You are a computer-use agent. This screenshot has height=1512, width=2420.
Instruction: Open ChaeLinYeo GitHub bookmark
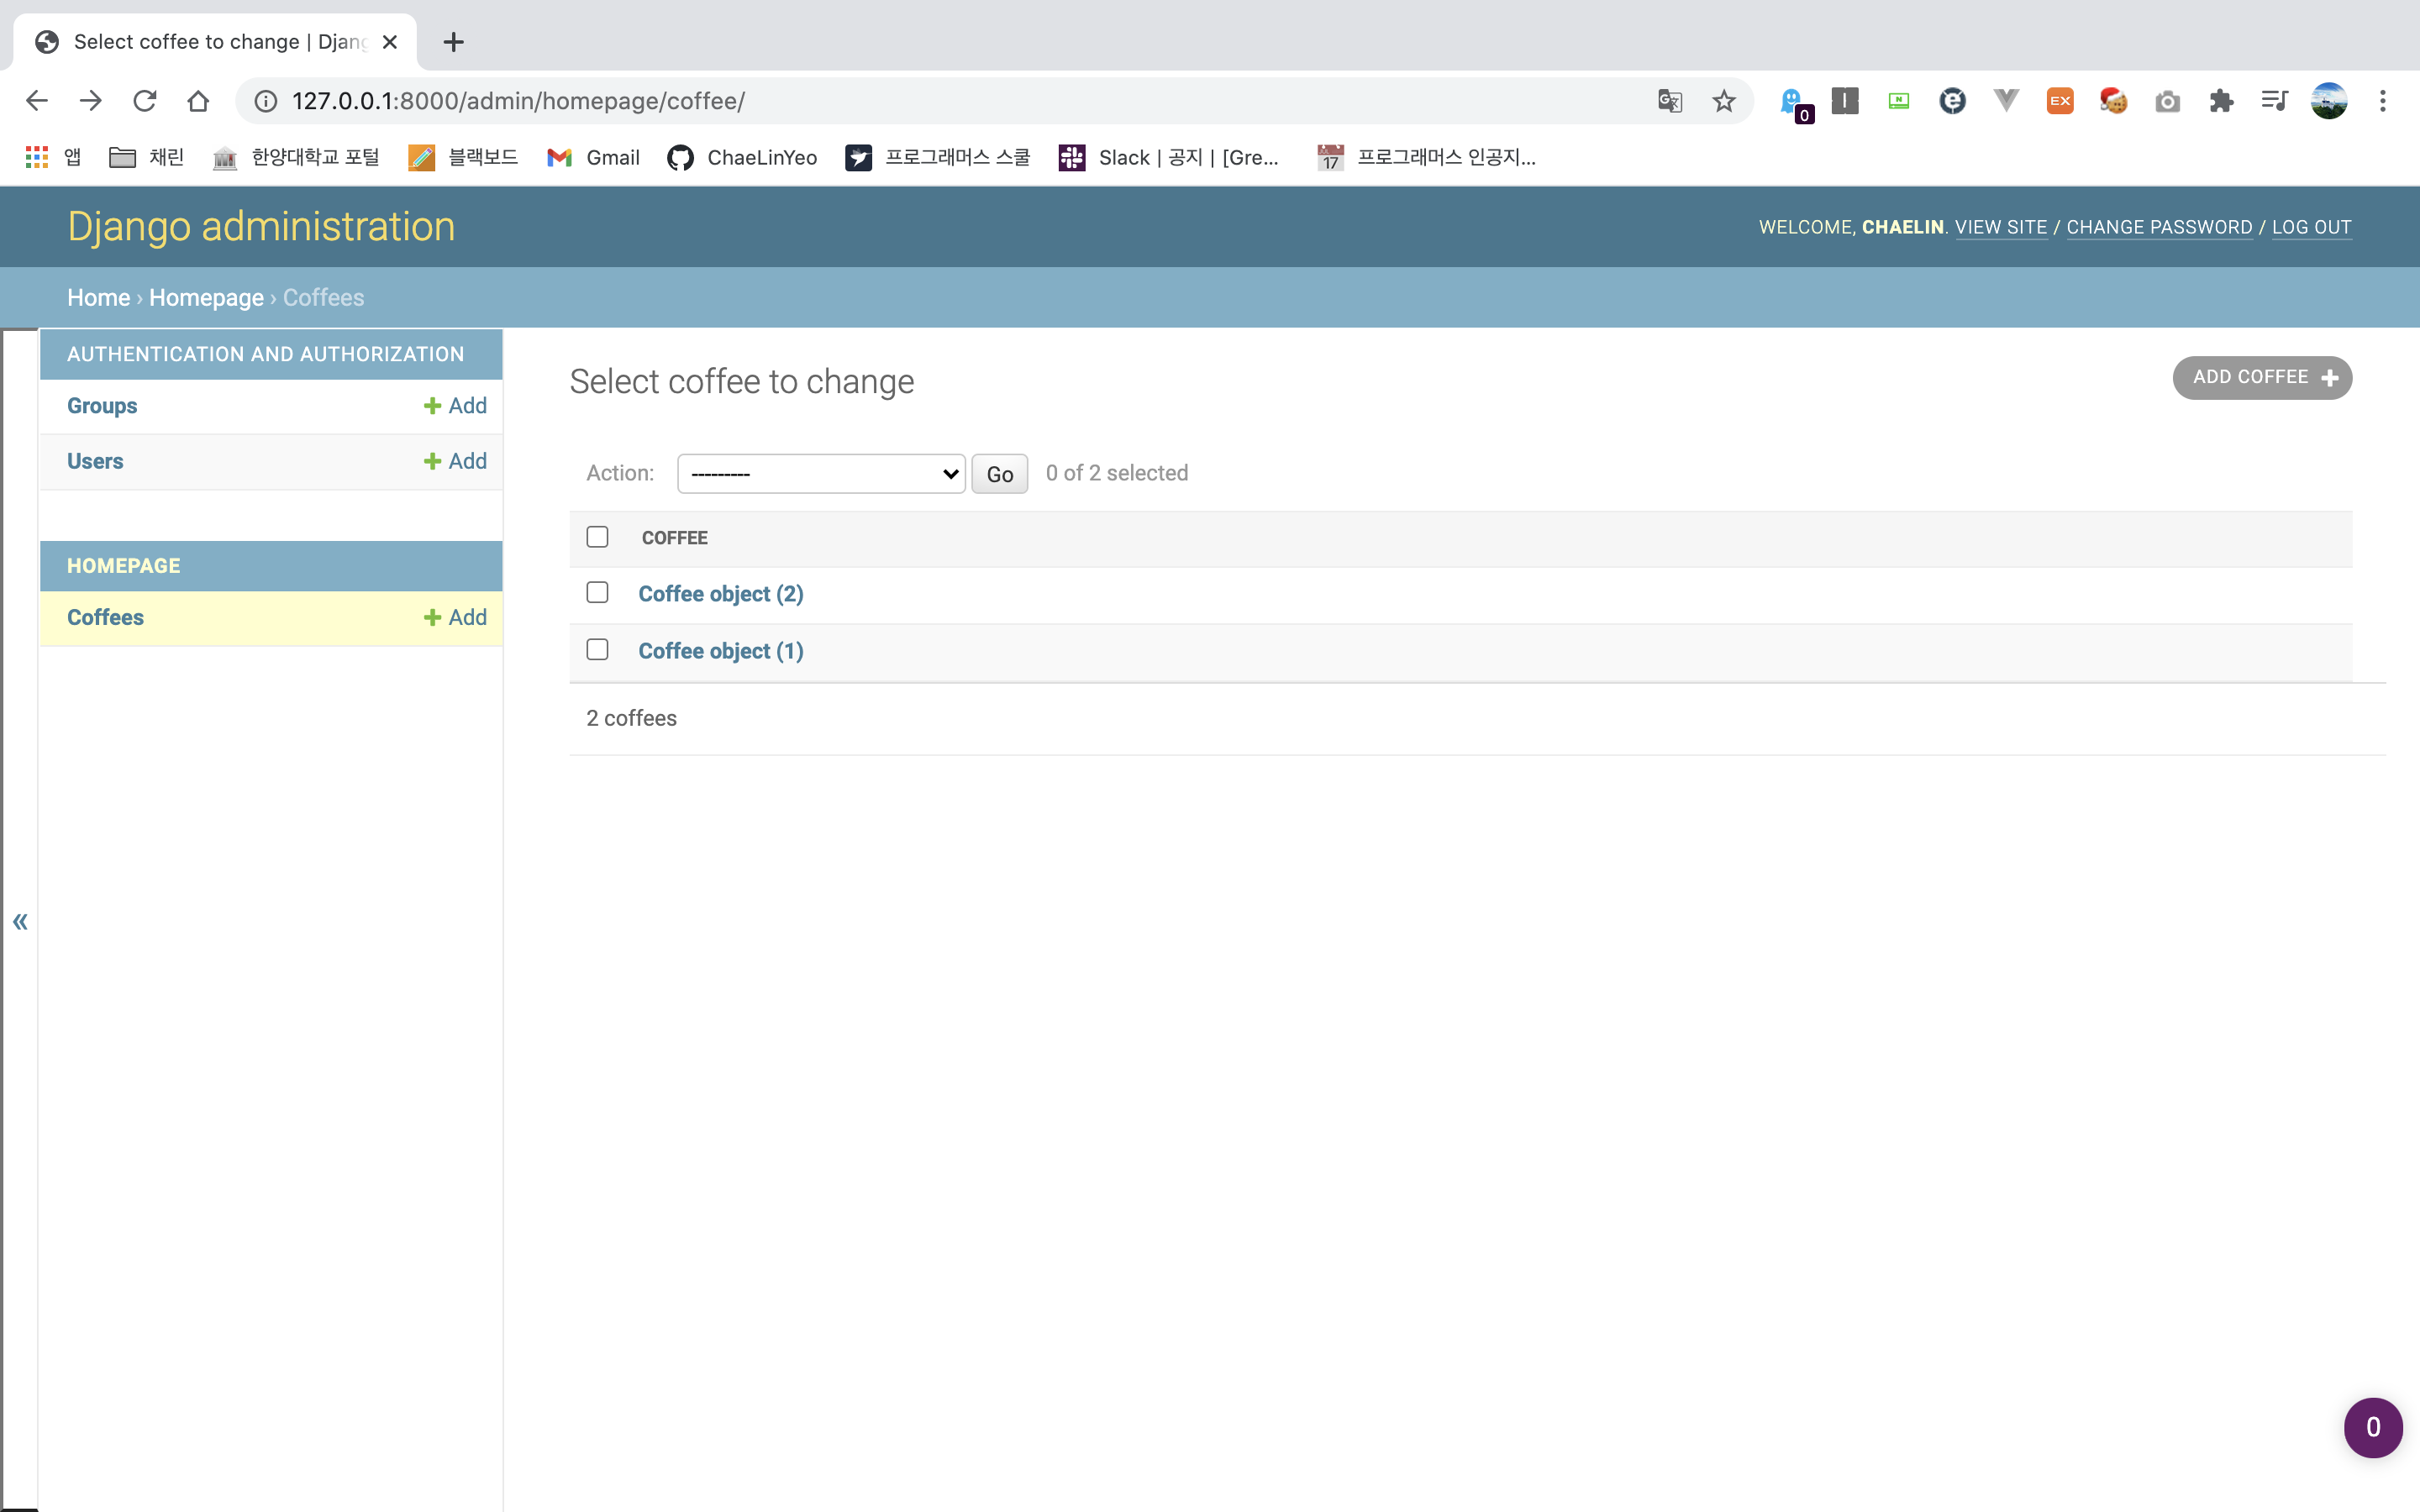(x=742, y=157)
